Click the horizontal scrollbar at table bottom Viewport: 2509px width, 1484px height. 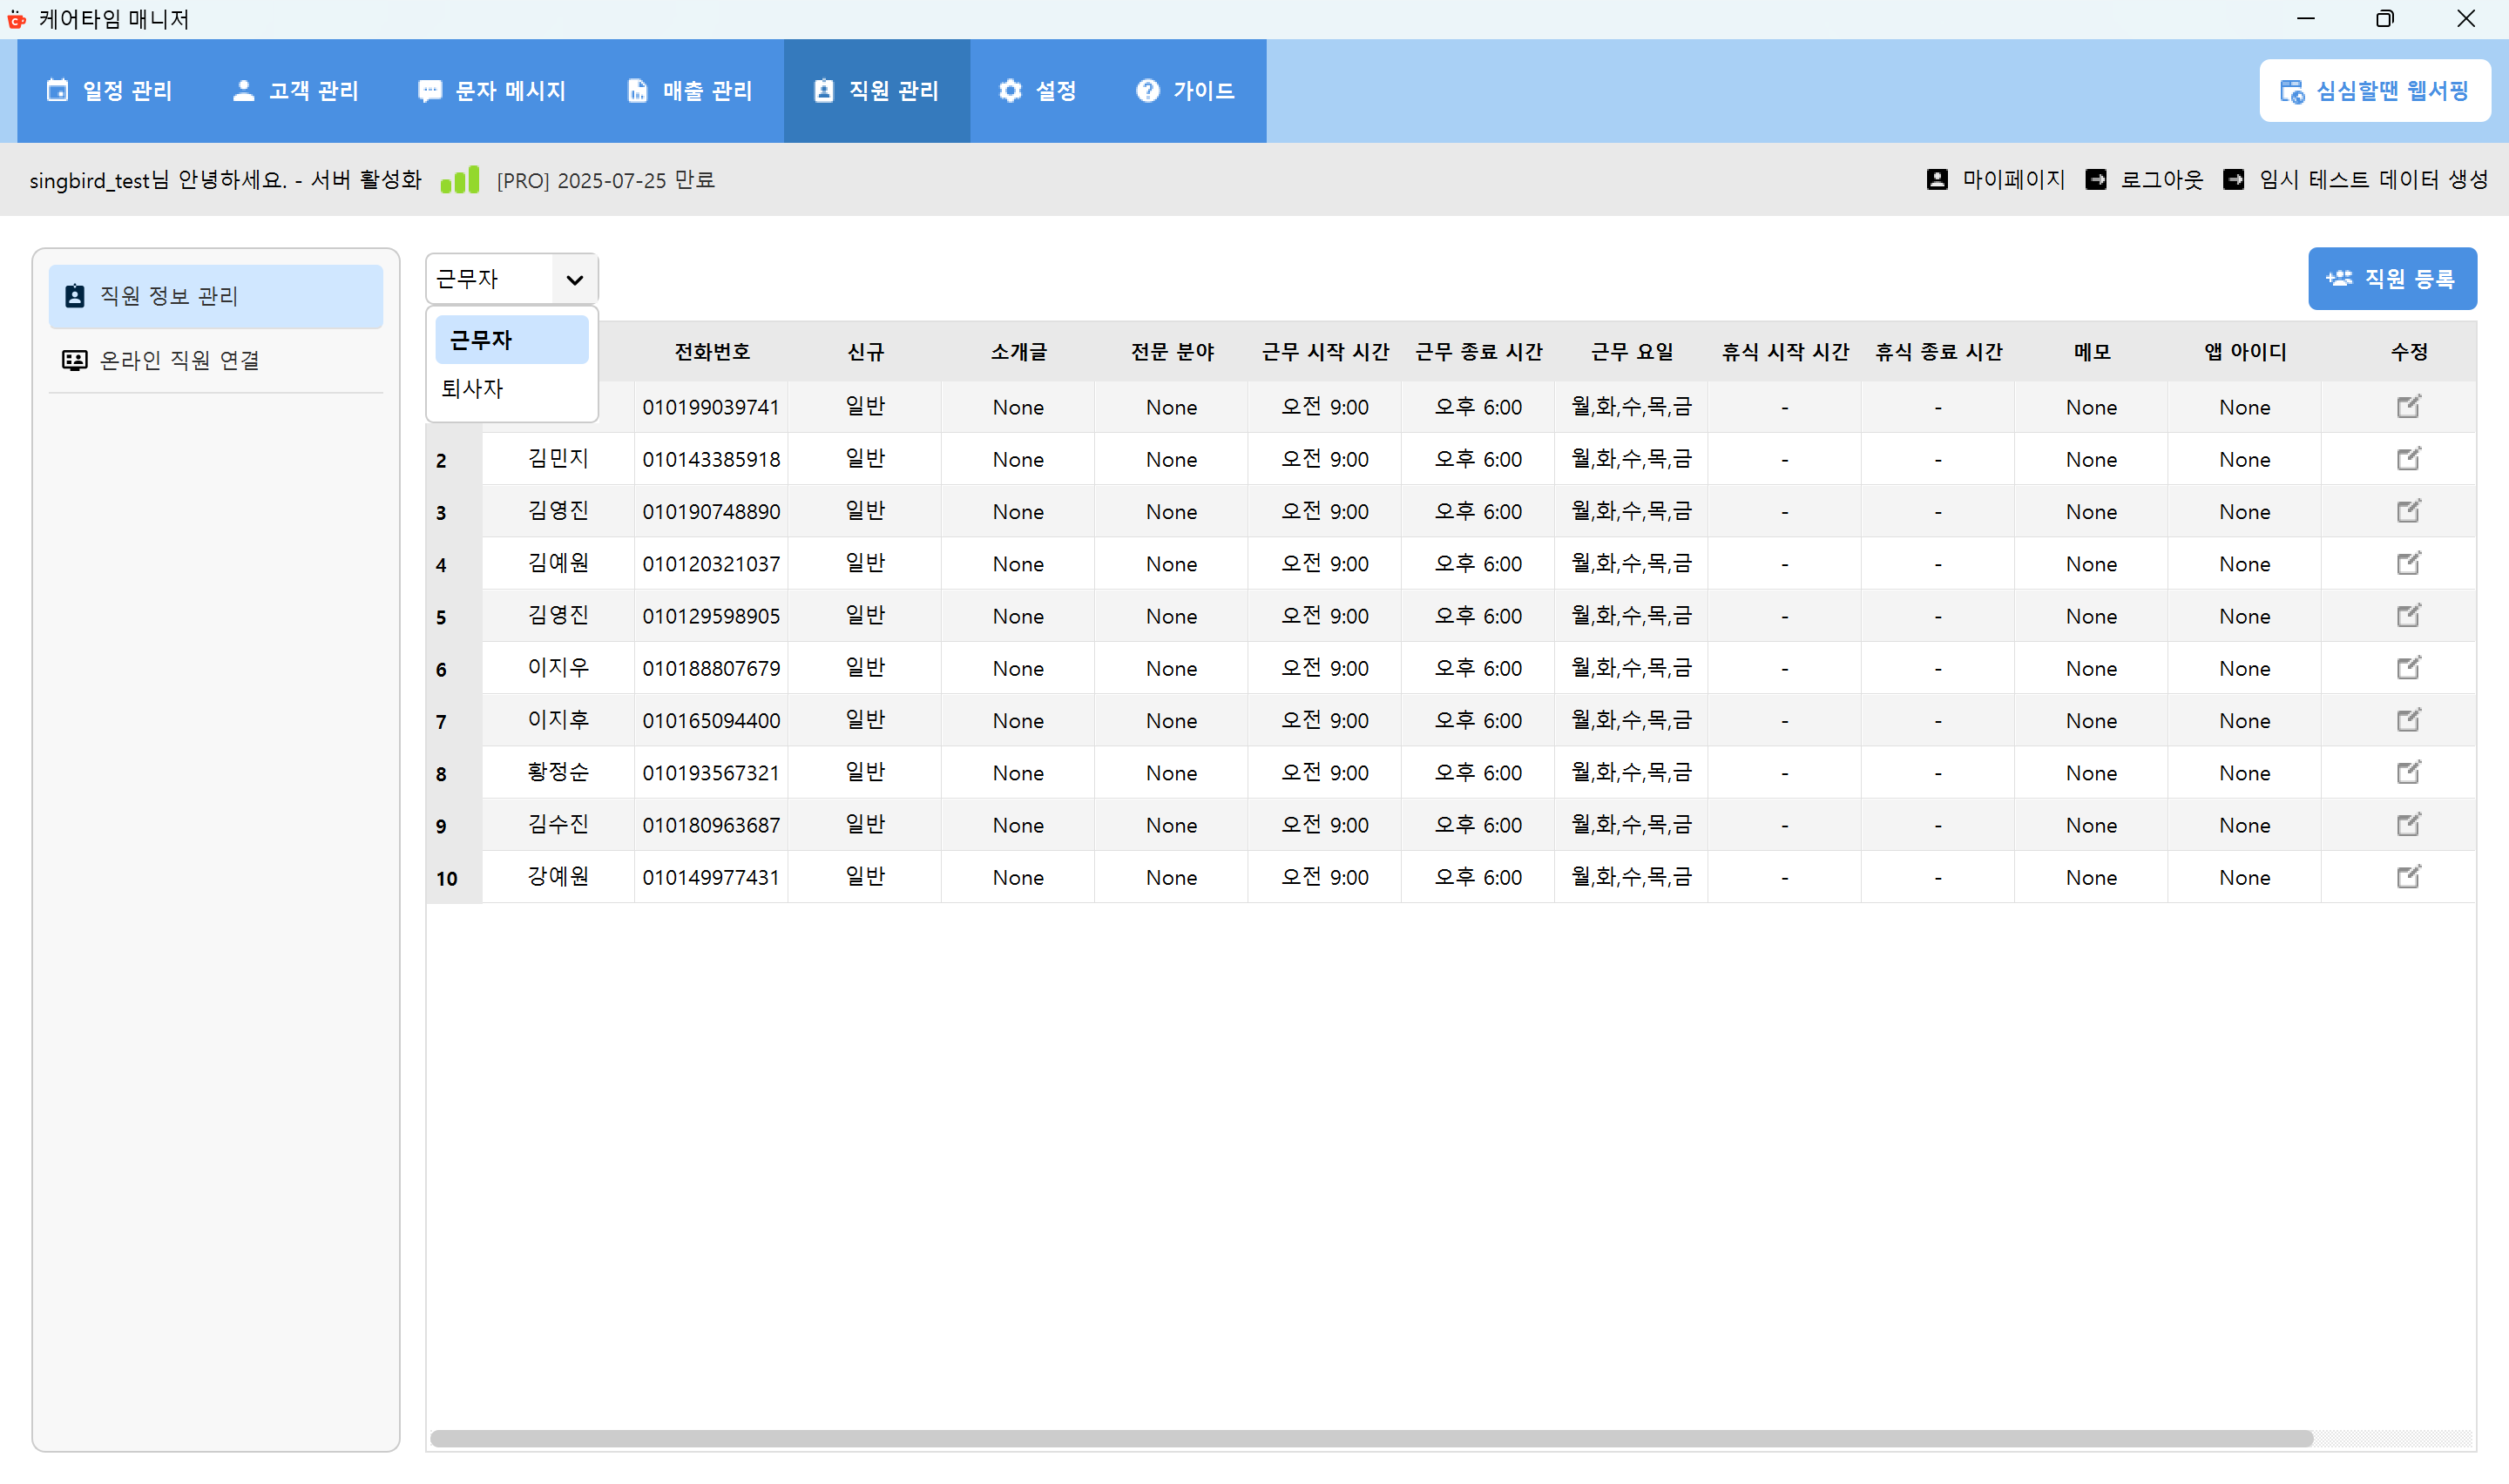pos(1370,1438)
